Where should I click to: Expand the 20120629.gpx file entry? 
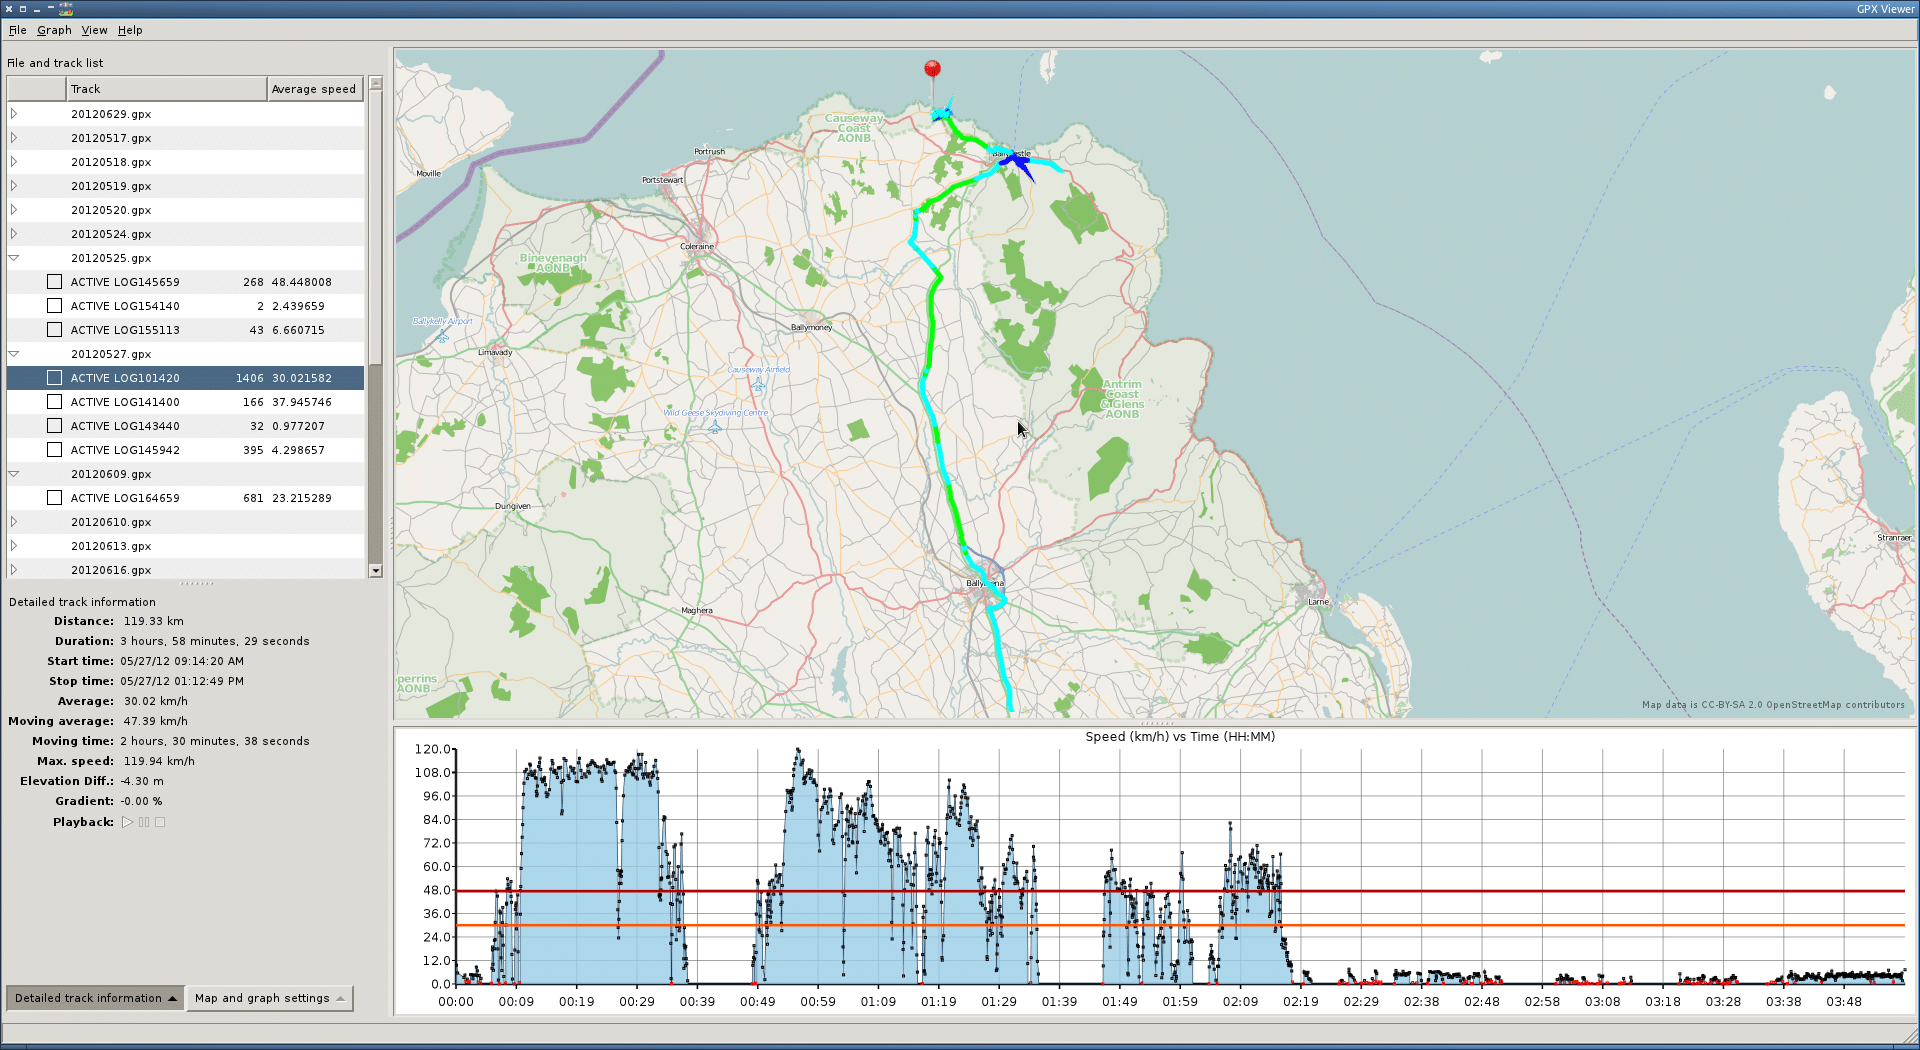click(x=14, y=114)
